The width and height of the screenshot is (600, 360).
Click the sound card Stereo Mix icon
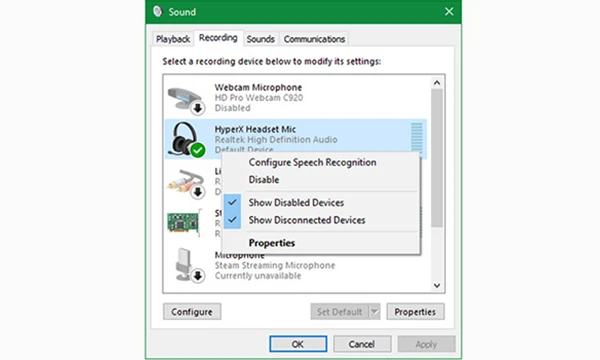pyautogui.click(x=184, y=223)
